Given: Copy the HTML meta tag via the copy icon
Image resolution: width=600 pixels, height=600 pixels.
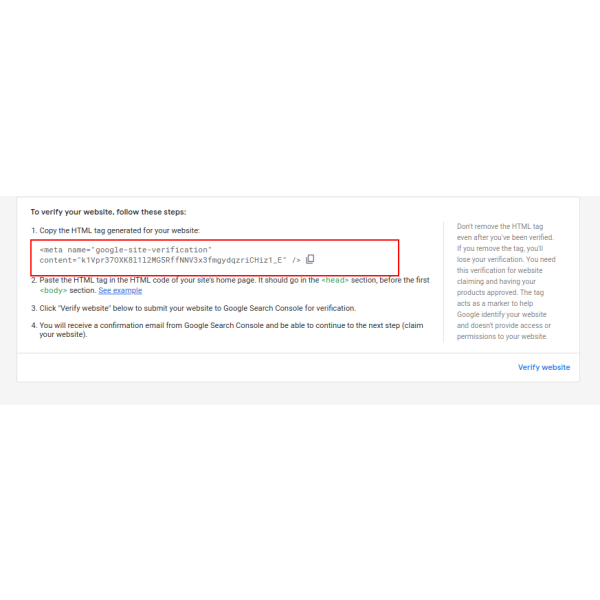Looking at the screenshot, I should 310,259.
